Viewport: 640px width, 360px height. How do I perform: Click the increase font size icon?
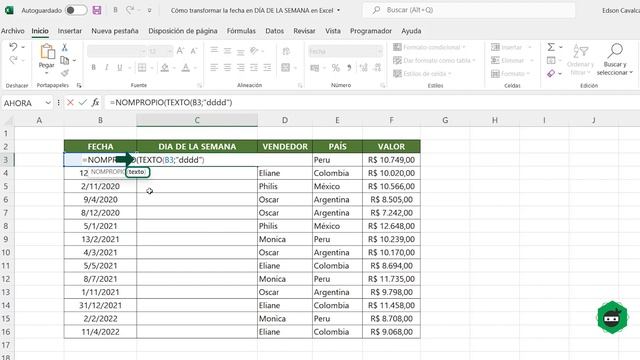click(180, 51)
